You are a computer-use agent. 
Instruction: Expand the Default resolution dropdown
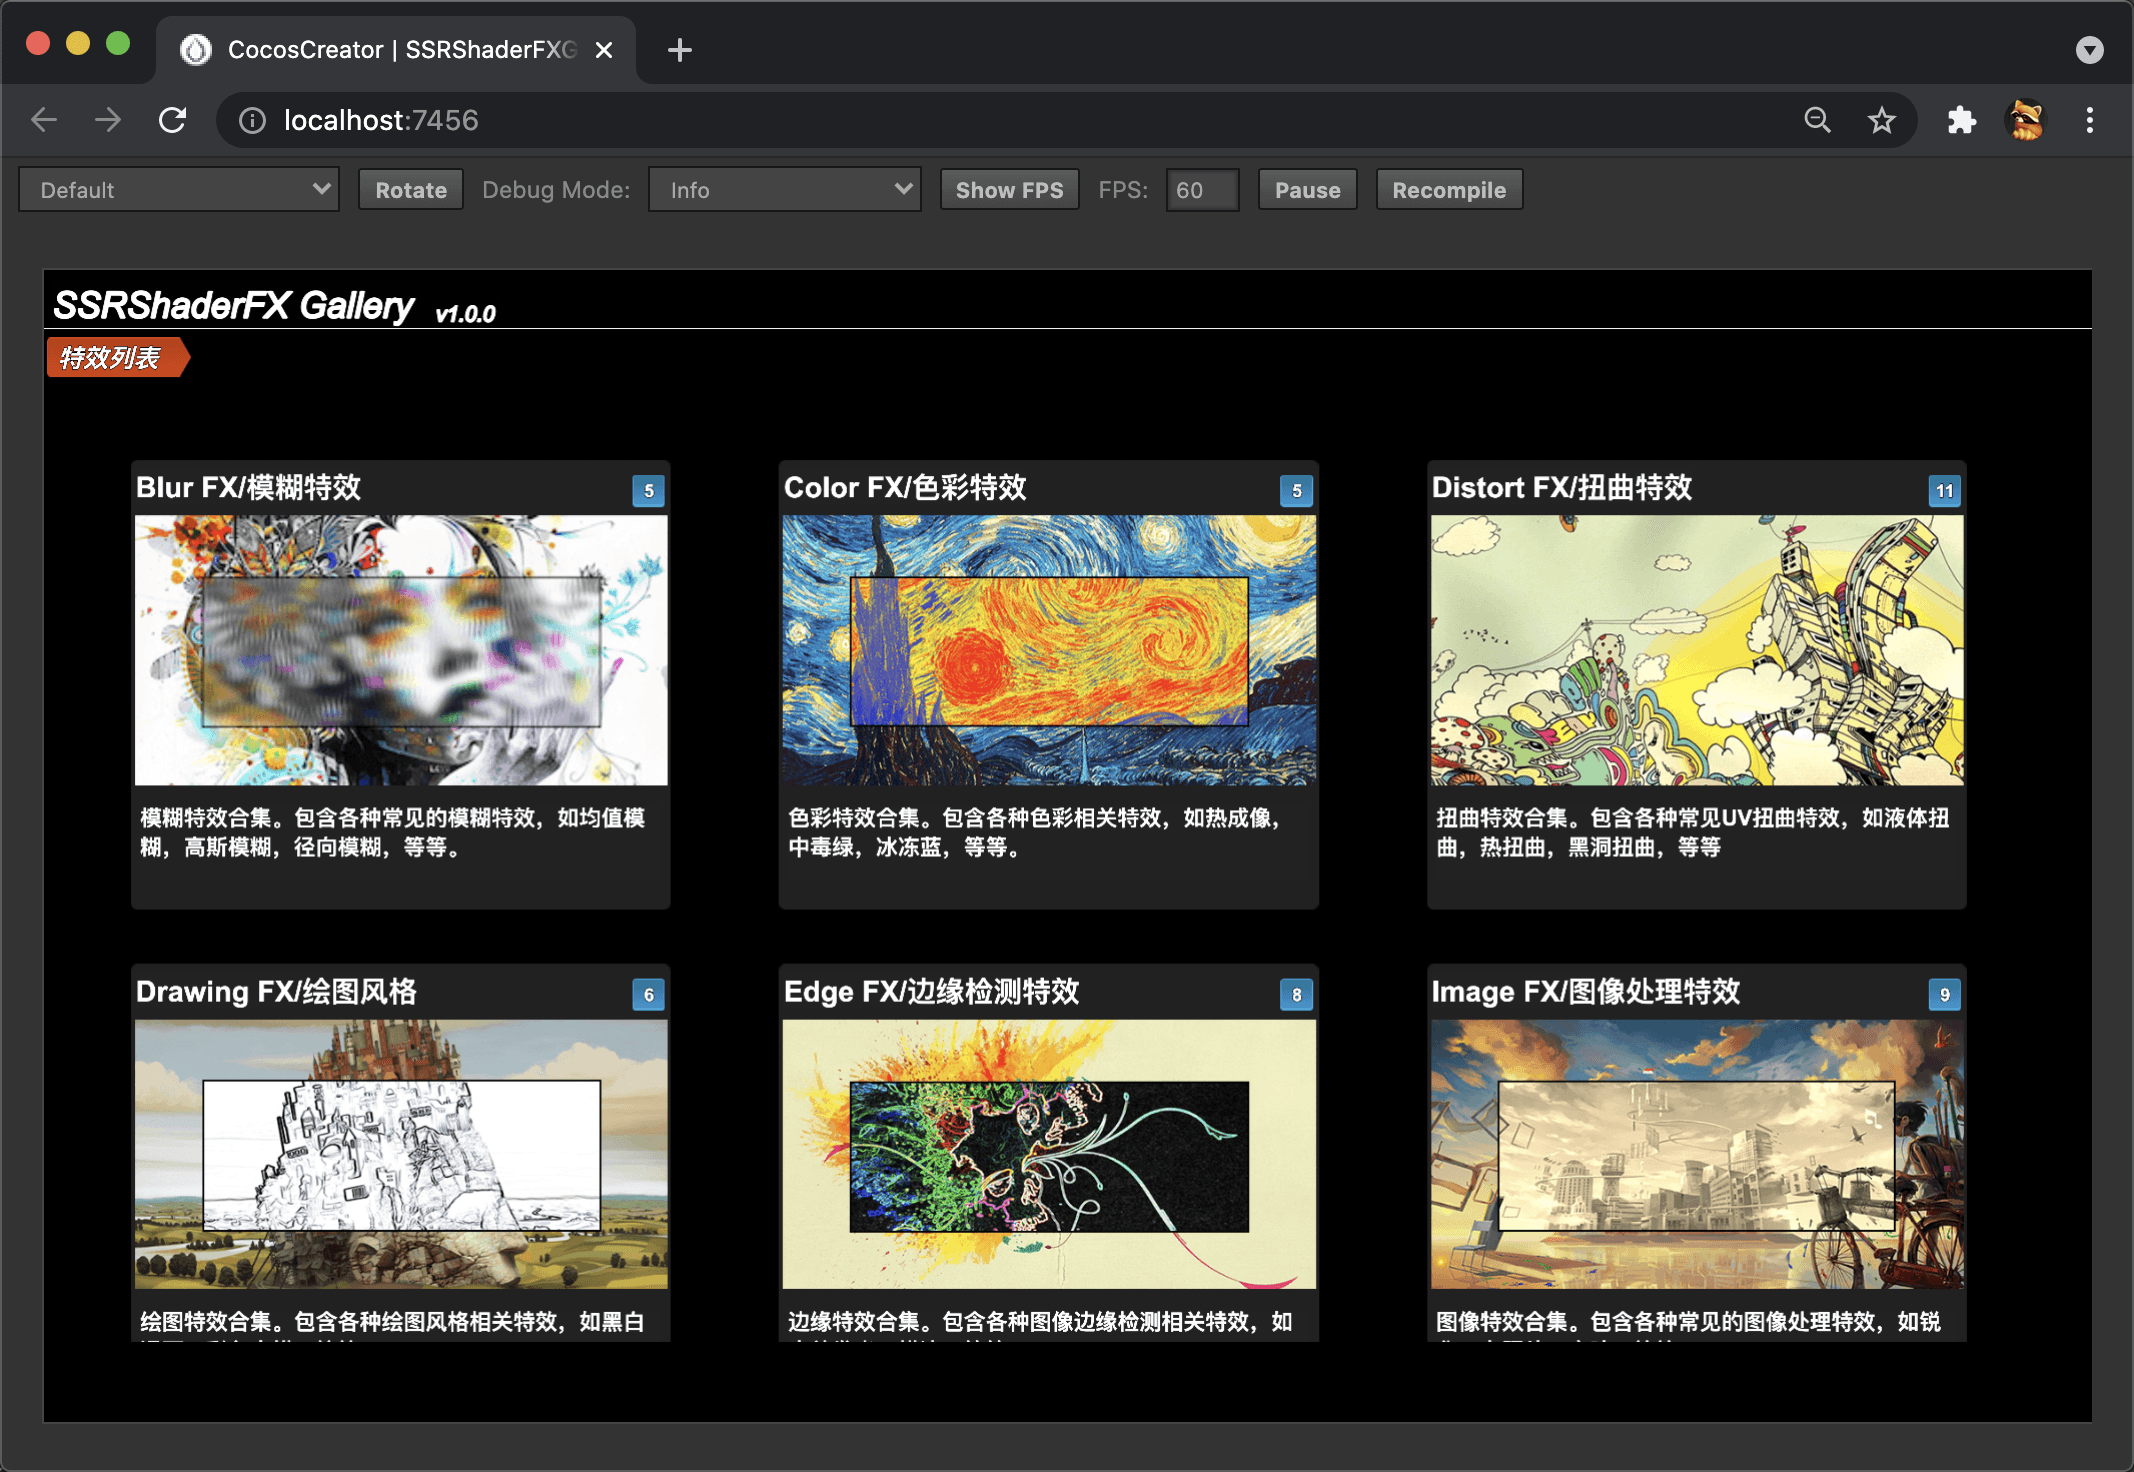(x=180, y=190)
